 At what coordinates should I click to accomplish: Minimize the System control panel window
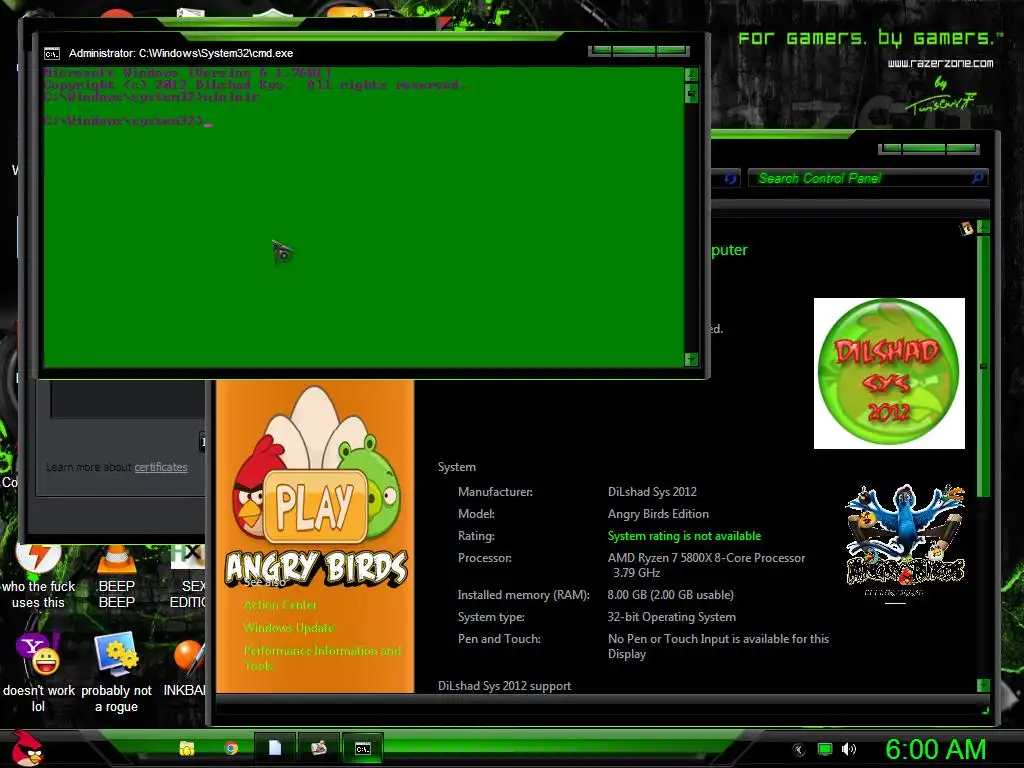tap(892, 149)
